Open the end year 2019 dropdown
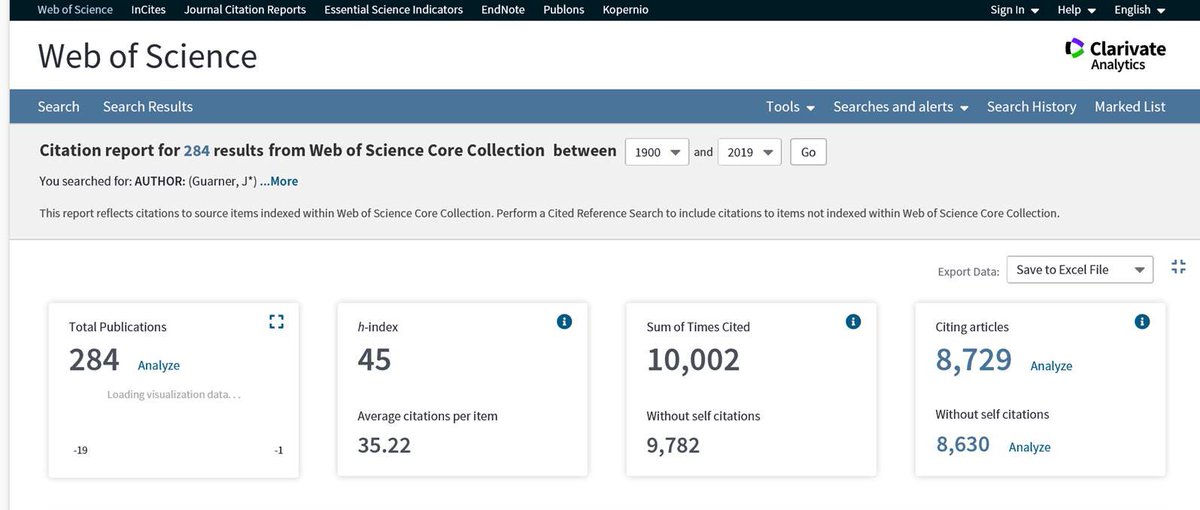 point(749,152)
